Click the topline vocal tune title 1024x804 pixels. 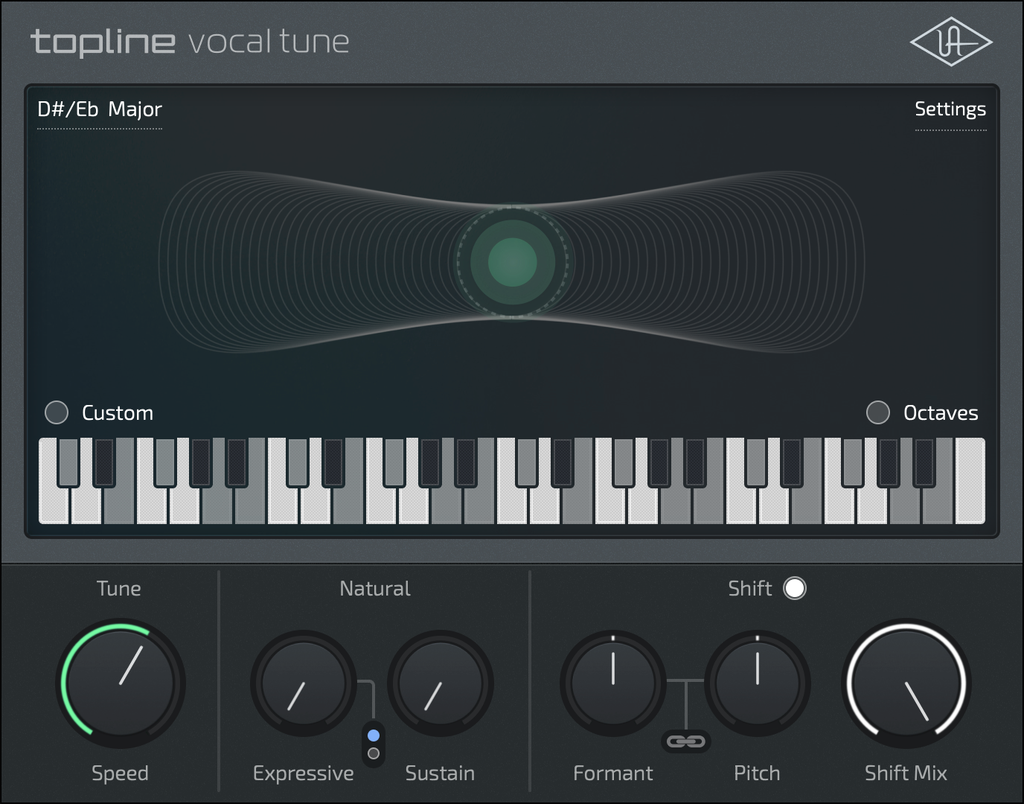[x=190, y=42]
